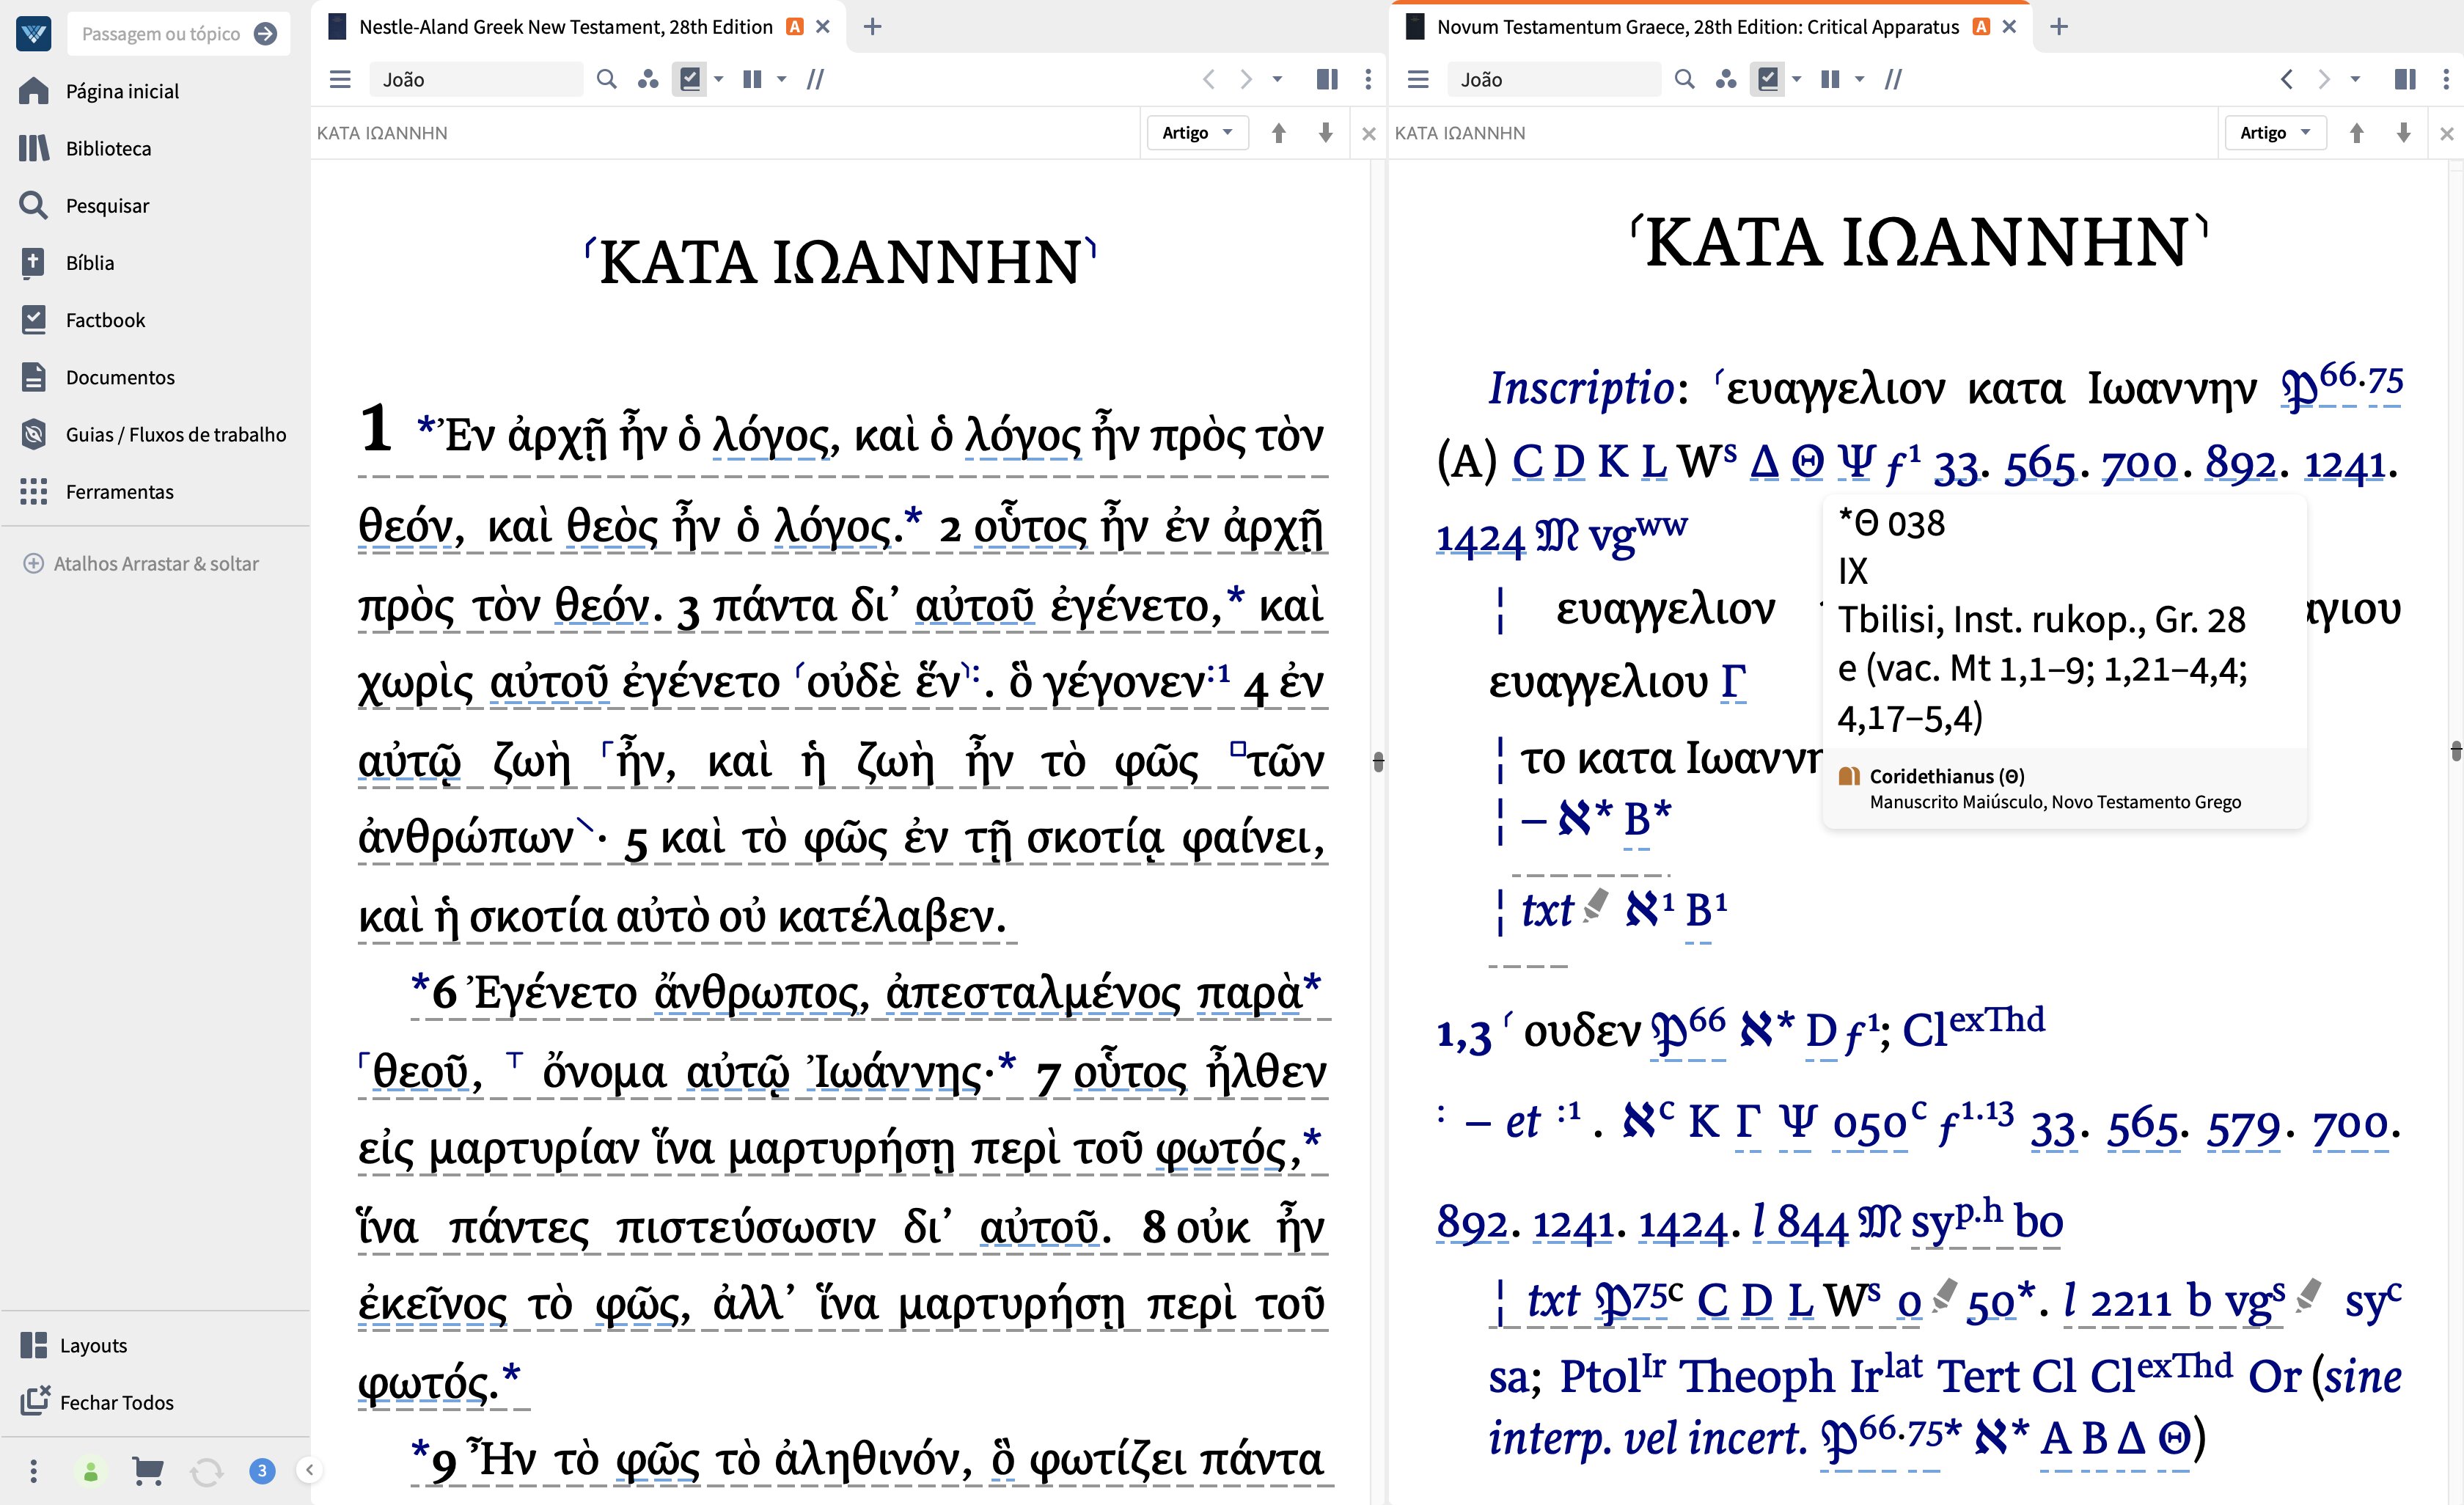Open the notifications badge showing 3
Image resolution: width=2464 pixels, height=1505 pixels.
[262, 1471]
